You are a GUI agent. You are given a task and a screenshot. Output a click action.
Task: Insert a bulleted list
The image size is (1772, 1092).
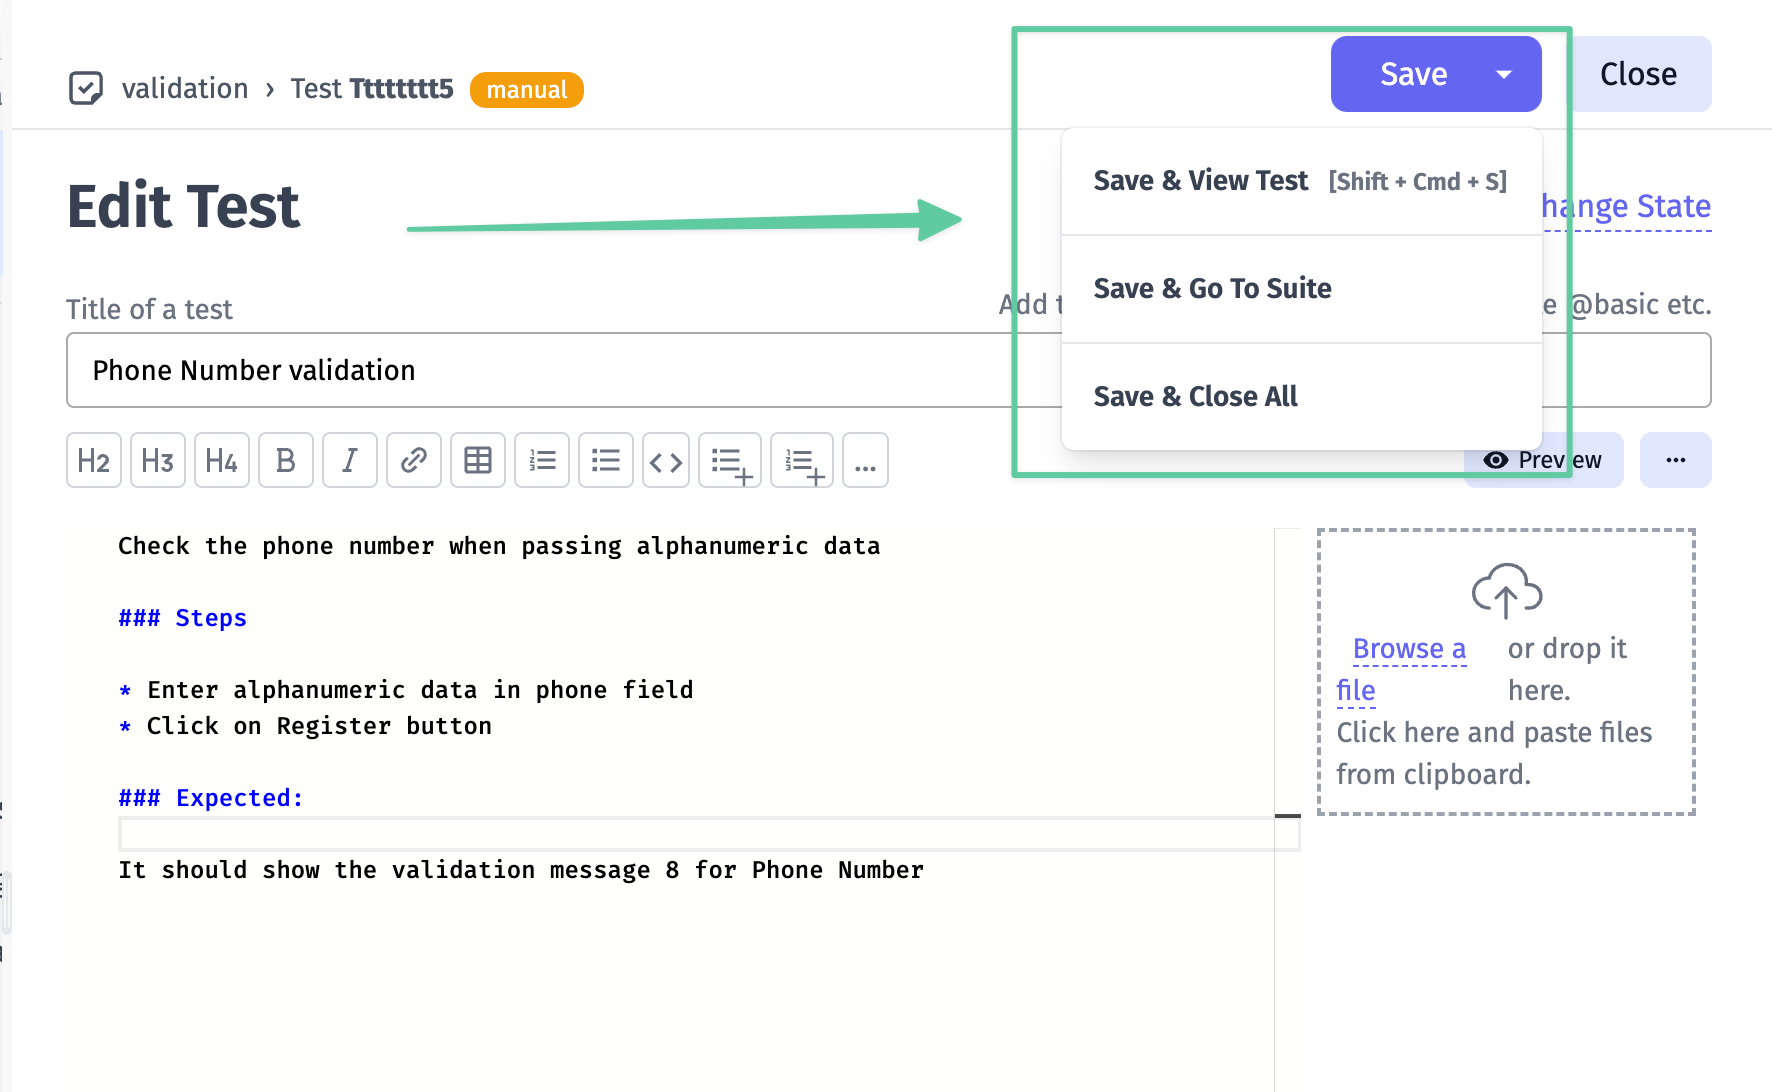(x=606, y=460)
